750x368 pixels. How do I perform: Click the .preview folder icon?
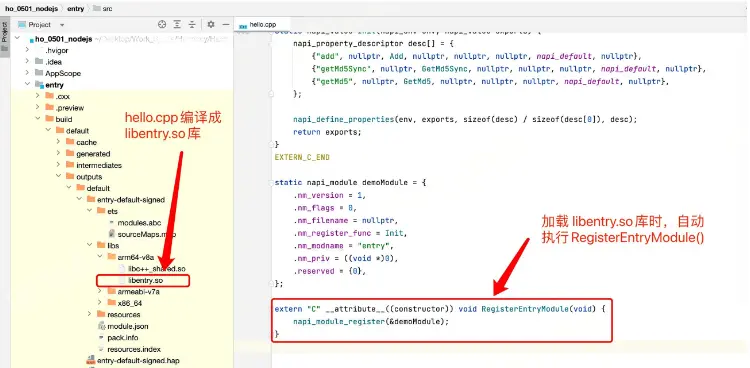[x=49, y=107]
